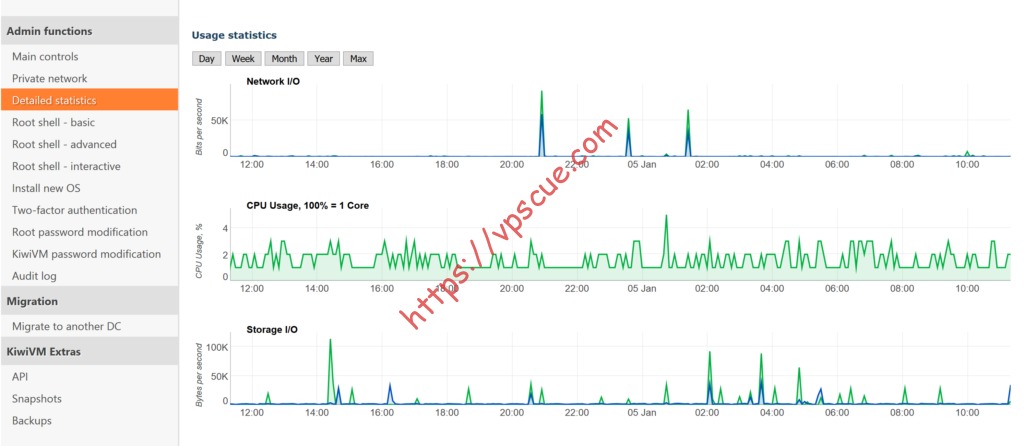Click the Usage statistics heading

[234, 35]
